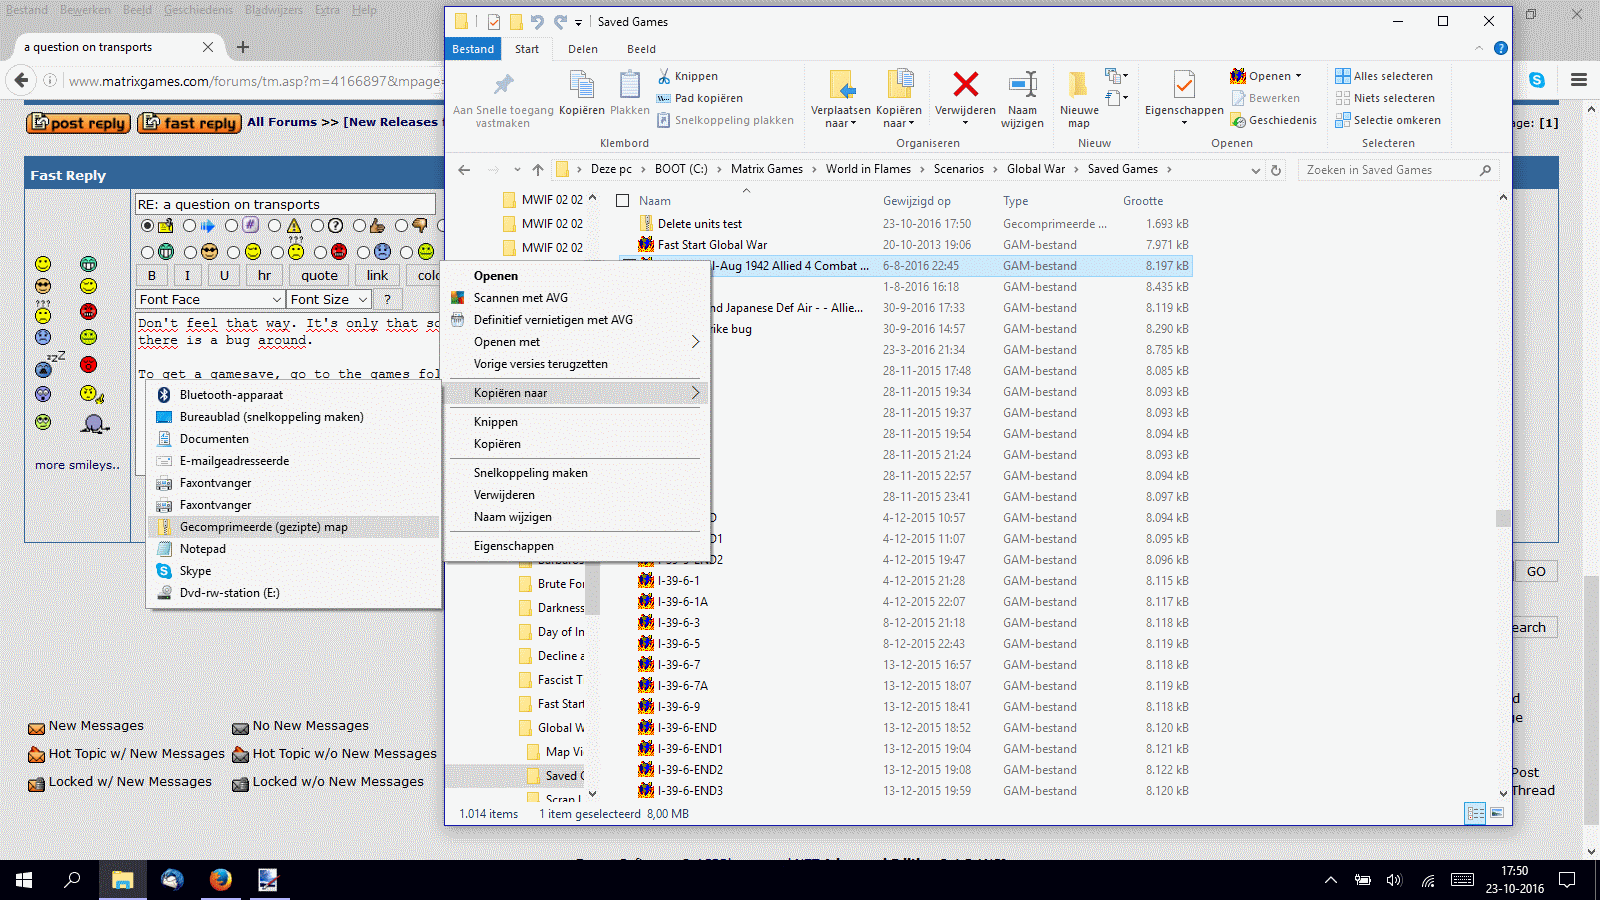Click the fast reply button
This screenshot has height=900, width=1600.
pyautogui.click(x=190, y=123)
